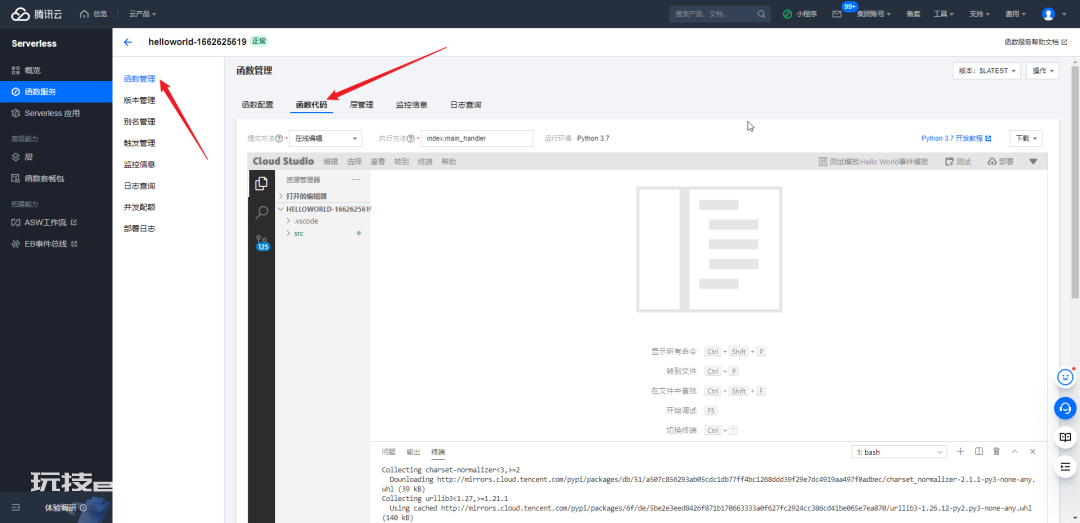
Task: Switch to the 监控信息 tab
Action: point(411,105)
